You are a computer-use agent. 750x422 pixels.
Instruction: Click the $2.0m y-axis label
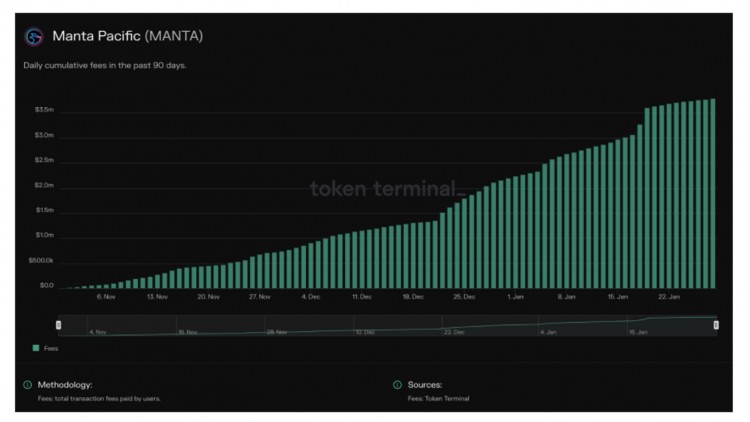[44, 185]
